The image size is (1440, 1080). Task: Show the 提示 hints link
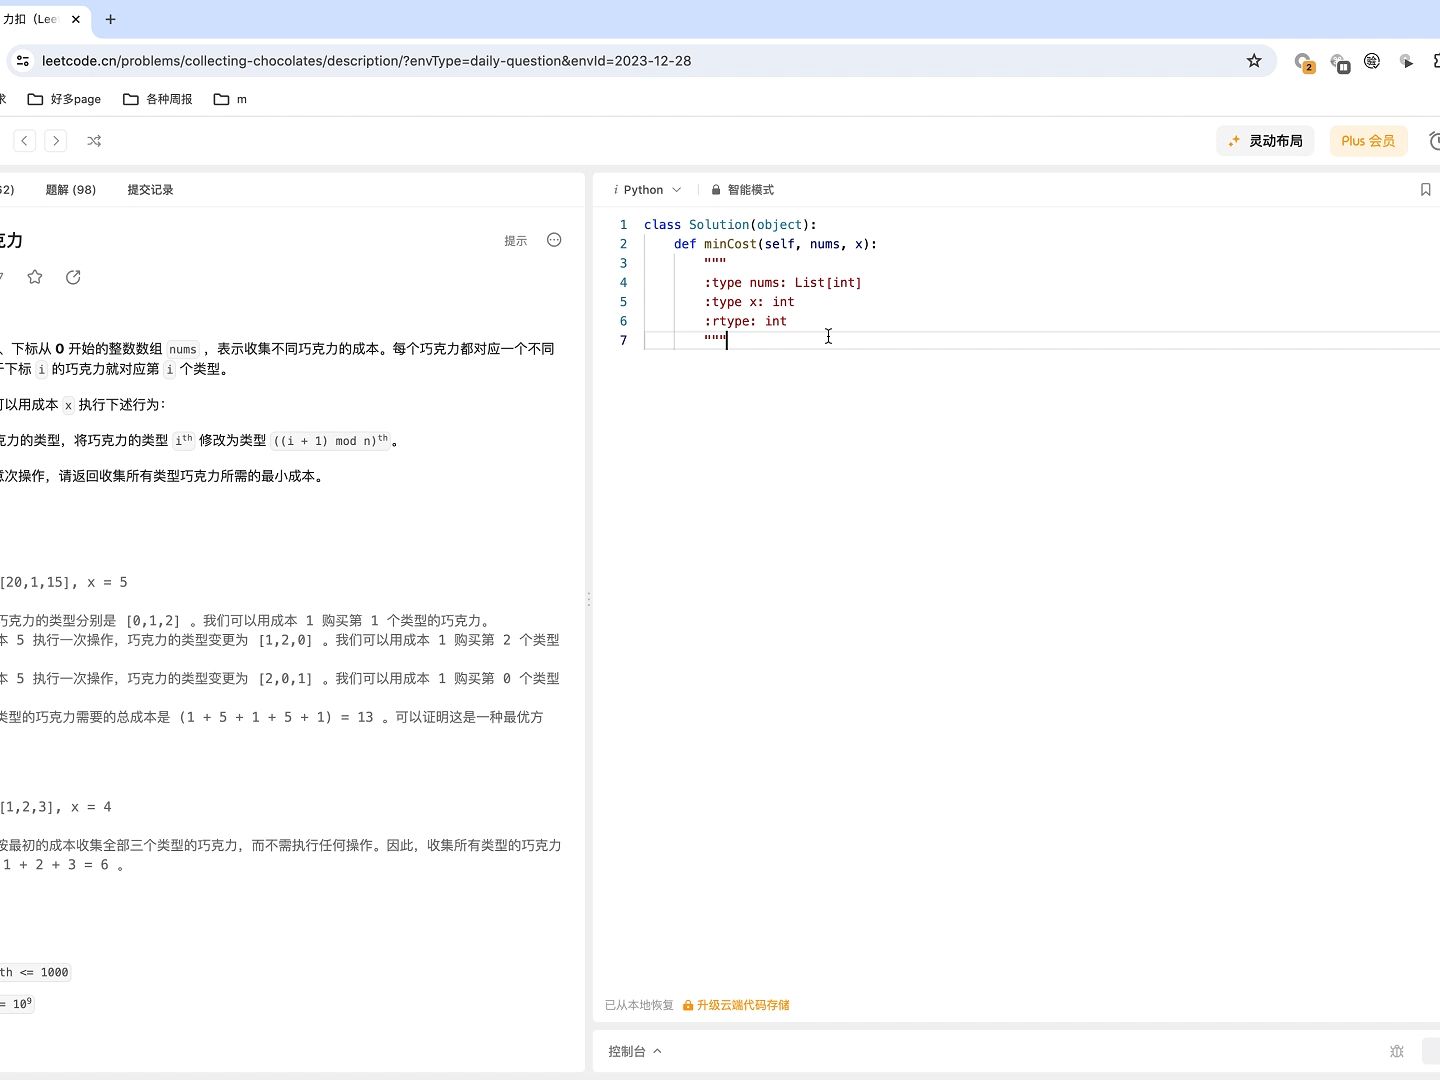515,241
